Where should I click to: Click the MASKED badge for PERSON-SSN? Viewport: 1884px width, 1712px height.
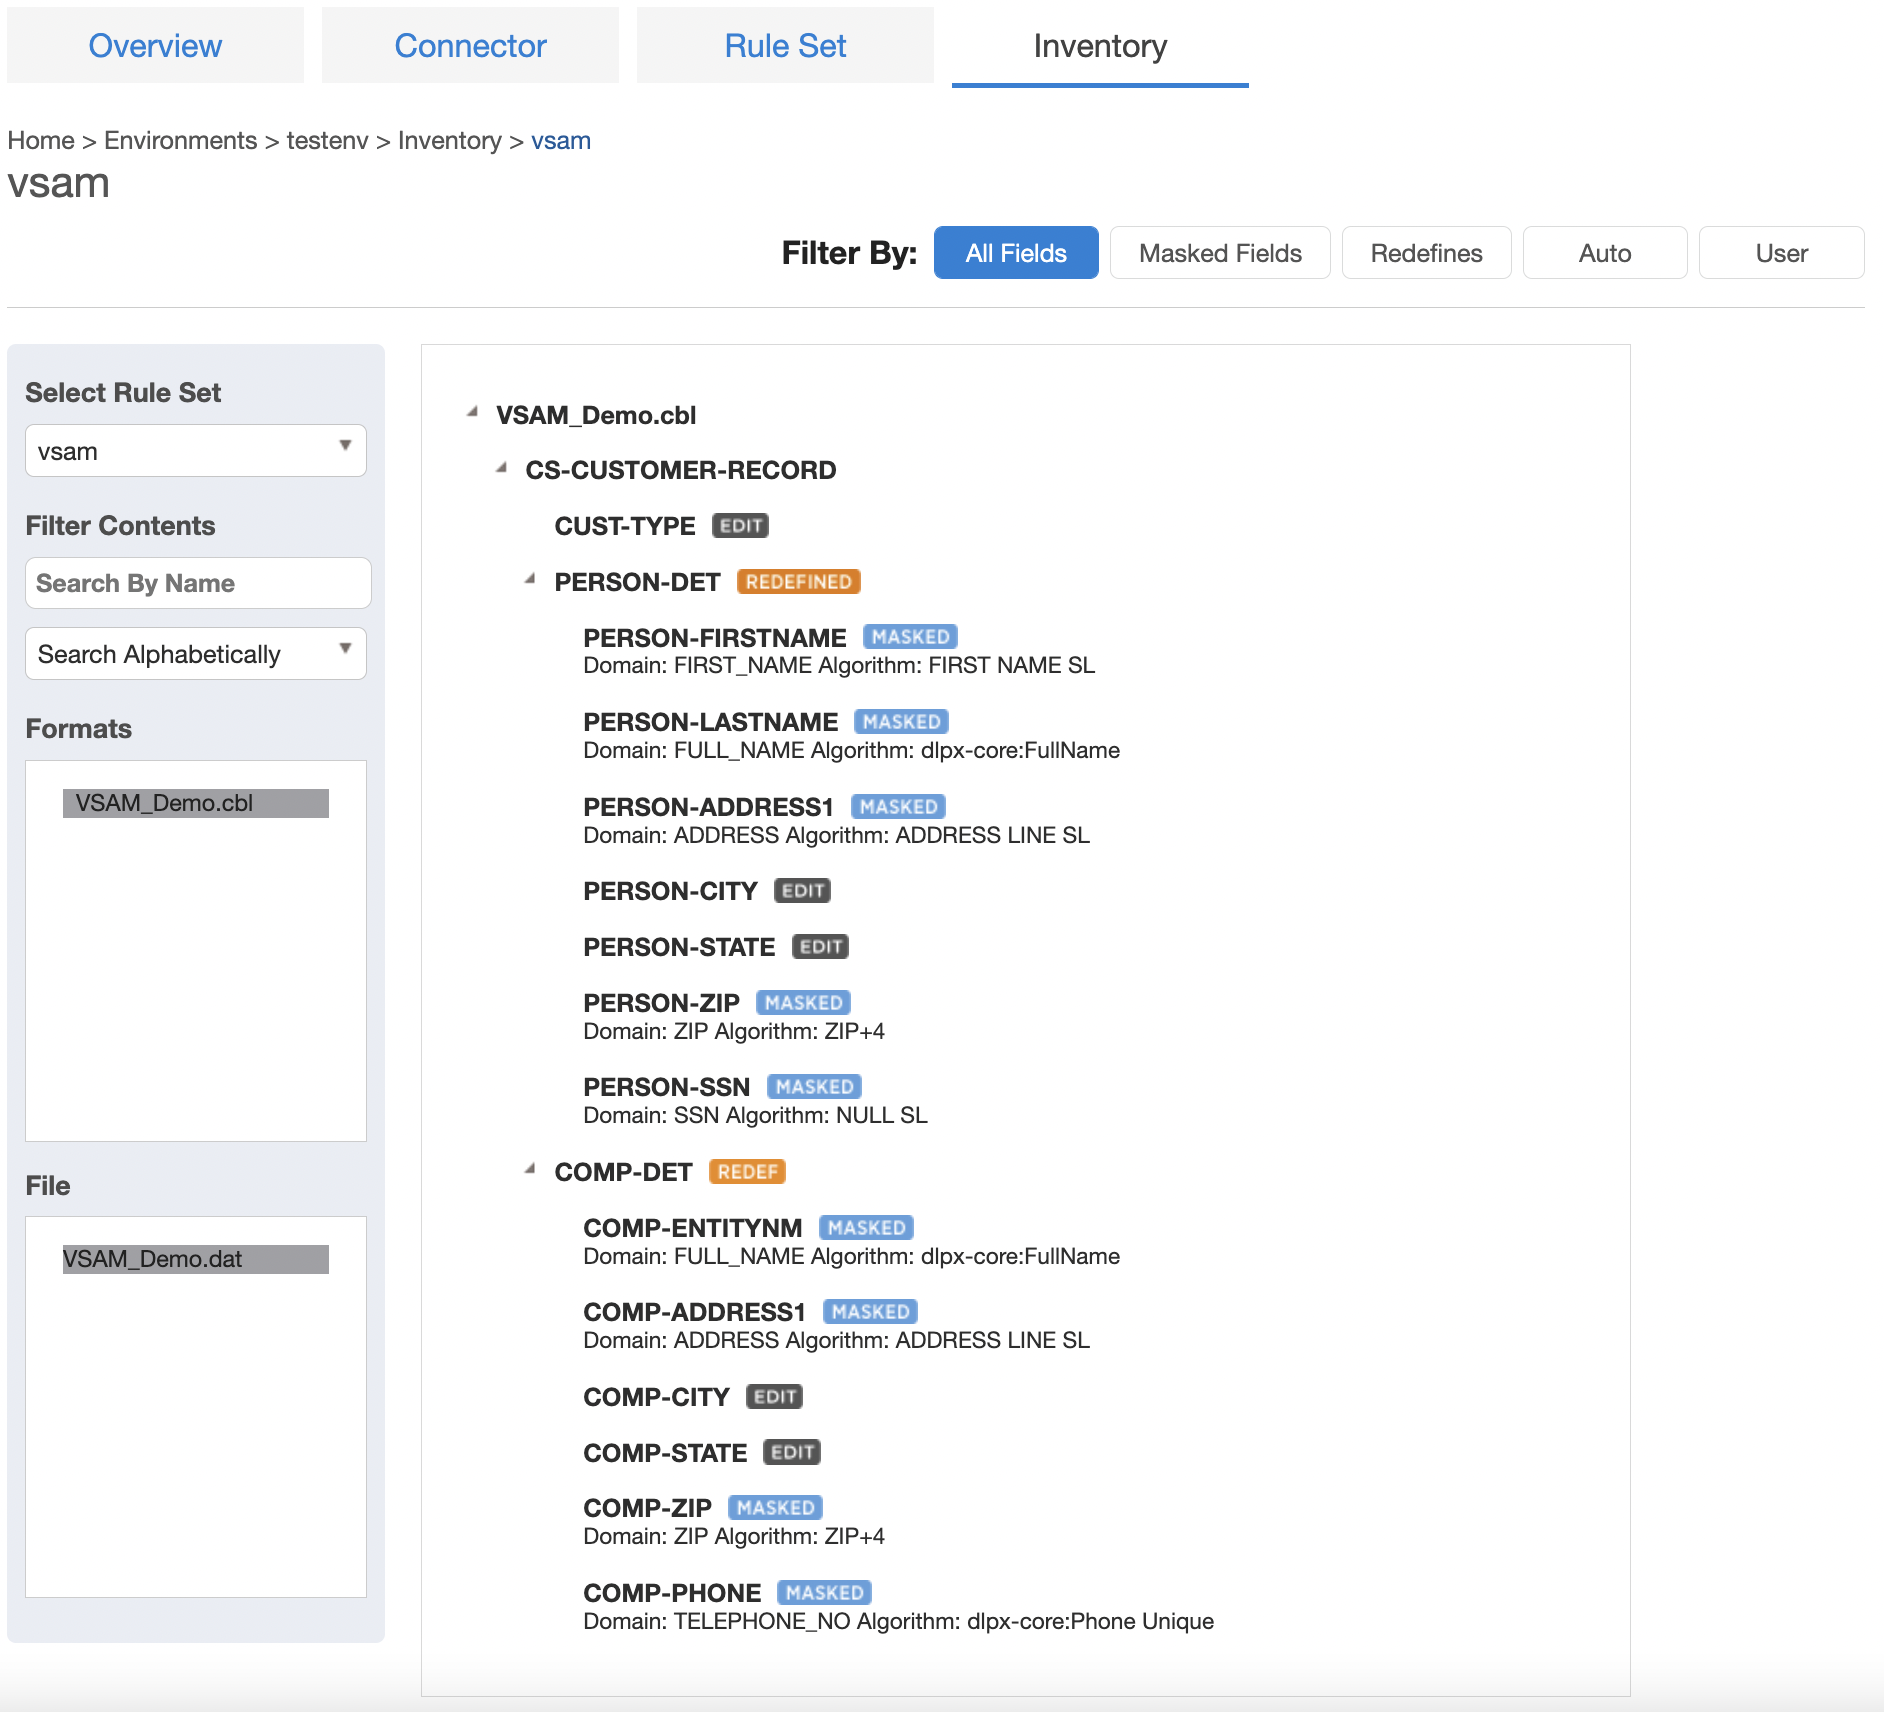[814, 1087]
